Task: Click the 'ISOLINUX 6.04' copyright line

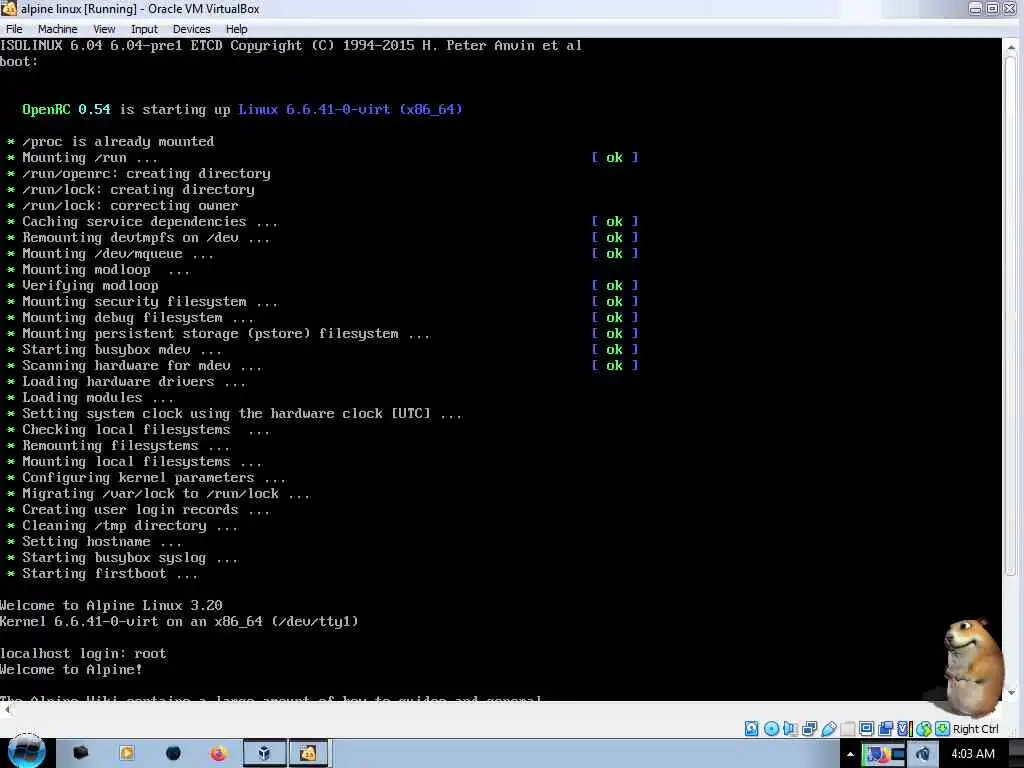Action: point(291,46)
